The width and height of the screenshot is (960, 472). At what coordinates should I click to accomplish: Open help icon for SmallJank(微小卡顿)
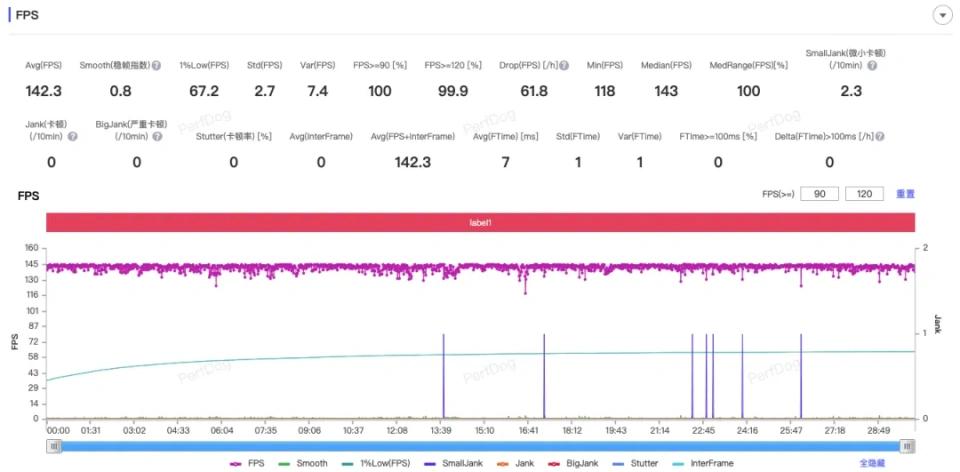(x=872, y=66)
